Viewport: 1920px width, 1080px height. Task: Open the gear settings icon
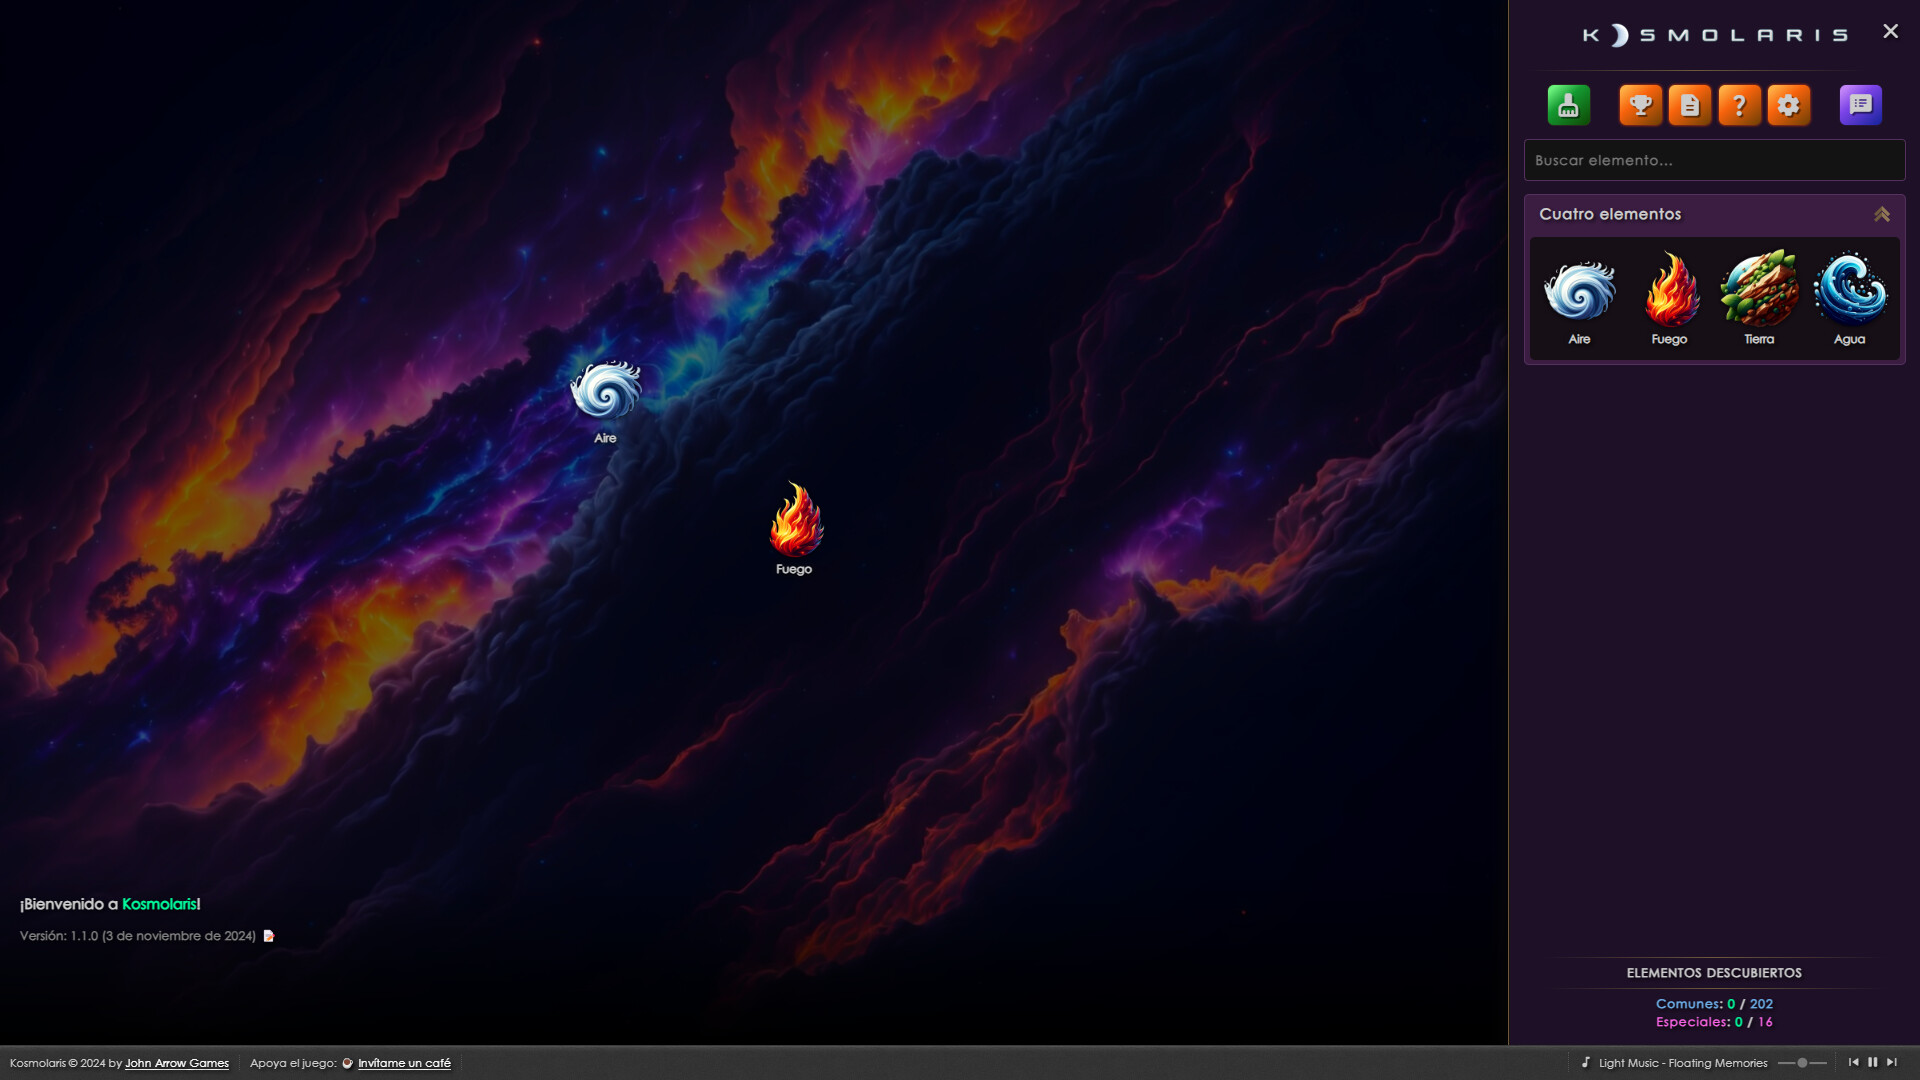[1788, 105]
